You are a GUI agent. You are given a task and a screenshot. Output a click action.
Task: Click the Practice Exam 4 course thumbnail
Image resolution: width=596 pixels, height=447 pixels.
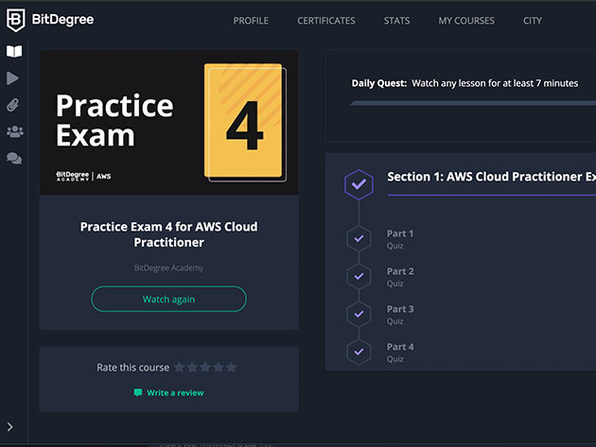tap(169, 122)
